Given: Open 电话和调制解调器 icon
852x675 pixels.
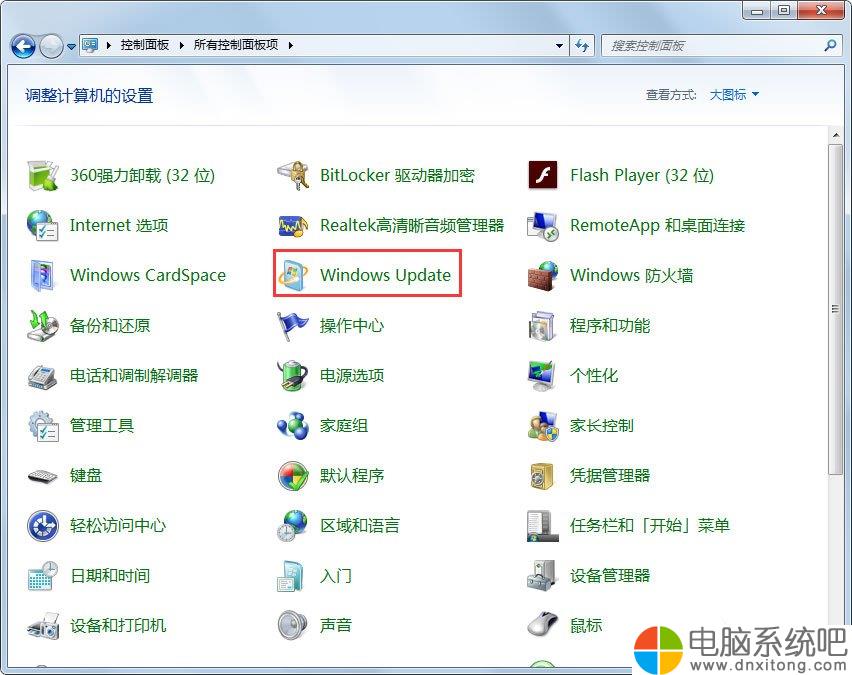Looking at the screenshot, I should click(x=42, y=376).
